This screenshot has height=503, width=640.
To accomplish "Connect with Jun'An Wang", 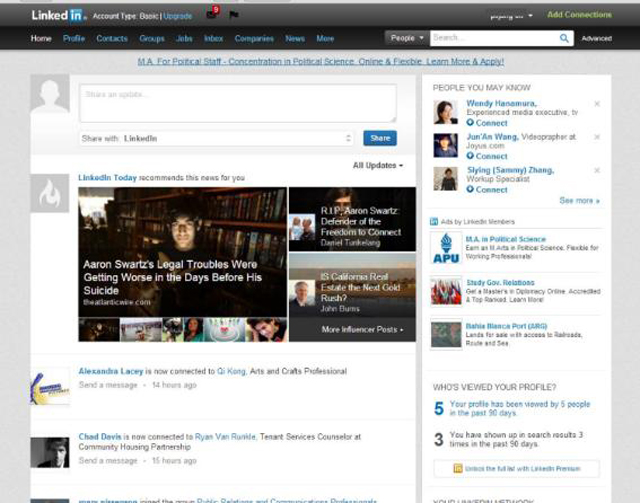I will click(x=487, y=156).
